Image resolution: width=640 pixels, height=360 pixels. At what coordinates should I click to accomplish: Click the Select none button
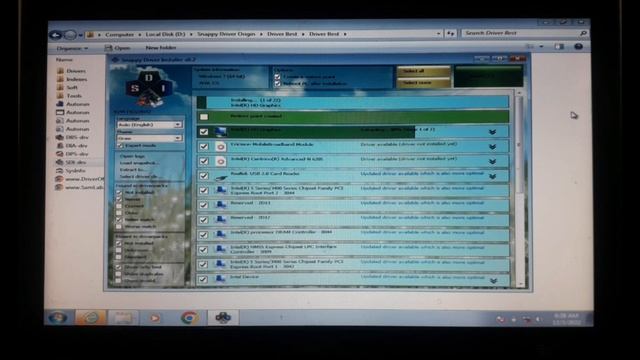point(423,82)
